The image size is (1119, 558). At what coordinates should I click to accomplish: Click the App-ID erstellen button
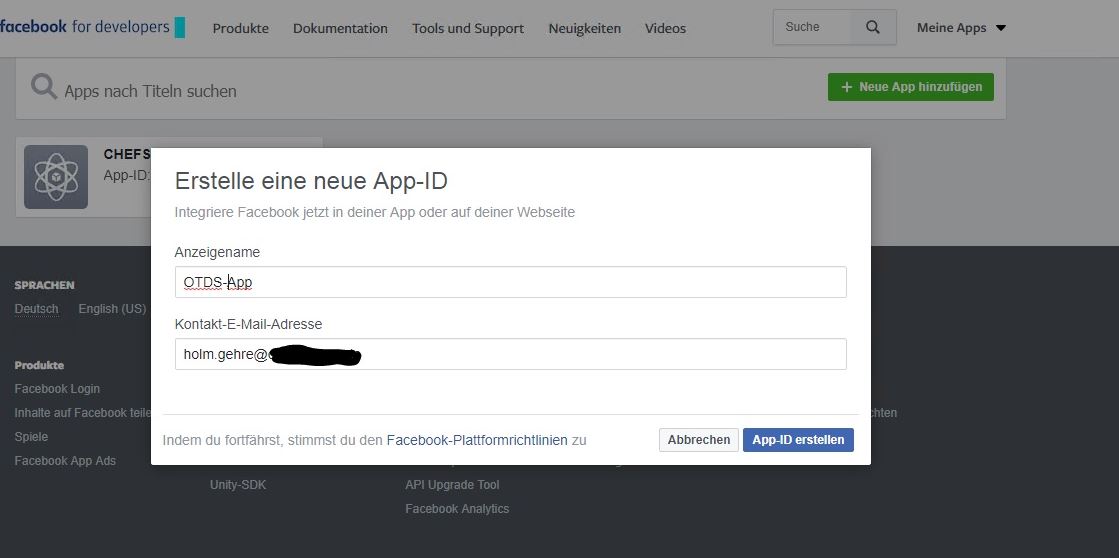[798, 440]
